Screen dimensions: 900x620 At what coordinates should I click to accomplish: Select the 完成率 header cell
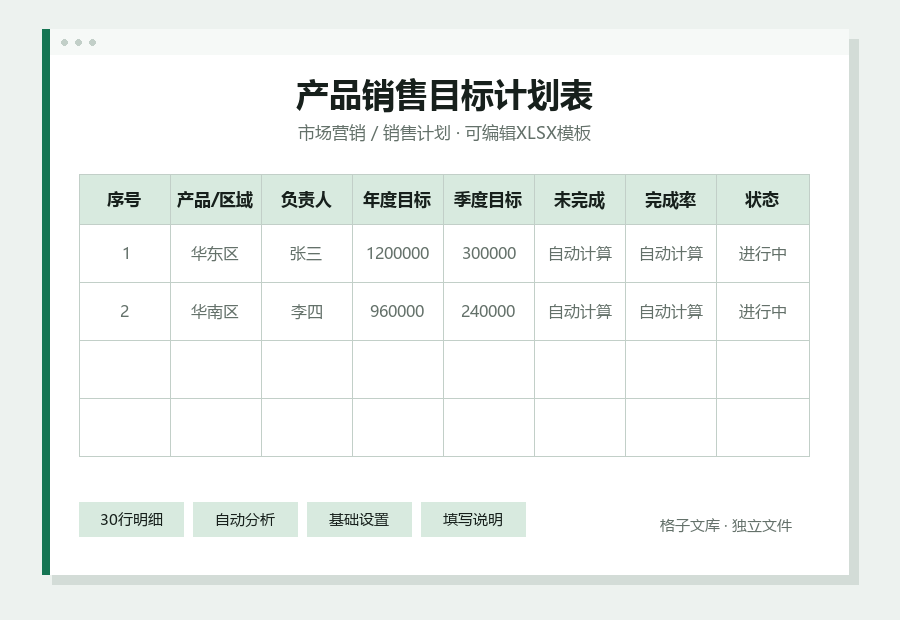pyautogui.click(x=671, y=200)
